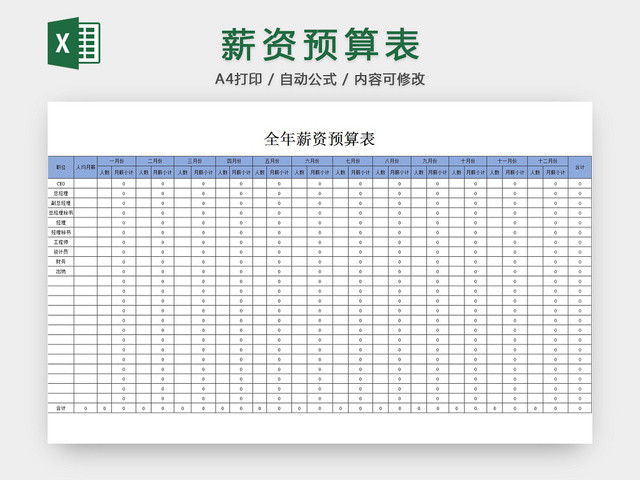This screenshot has height=480, width=640.
Task: Click the 人数 subheader under 一月份
Action: tap(104, 172)
